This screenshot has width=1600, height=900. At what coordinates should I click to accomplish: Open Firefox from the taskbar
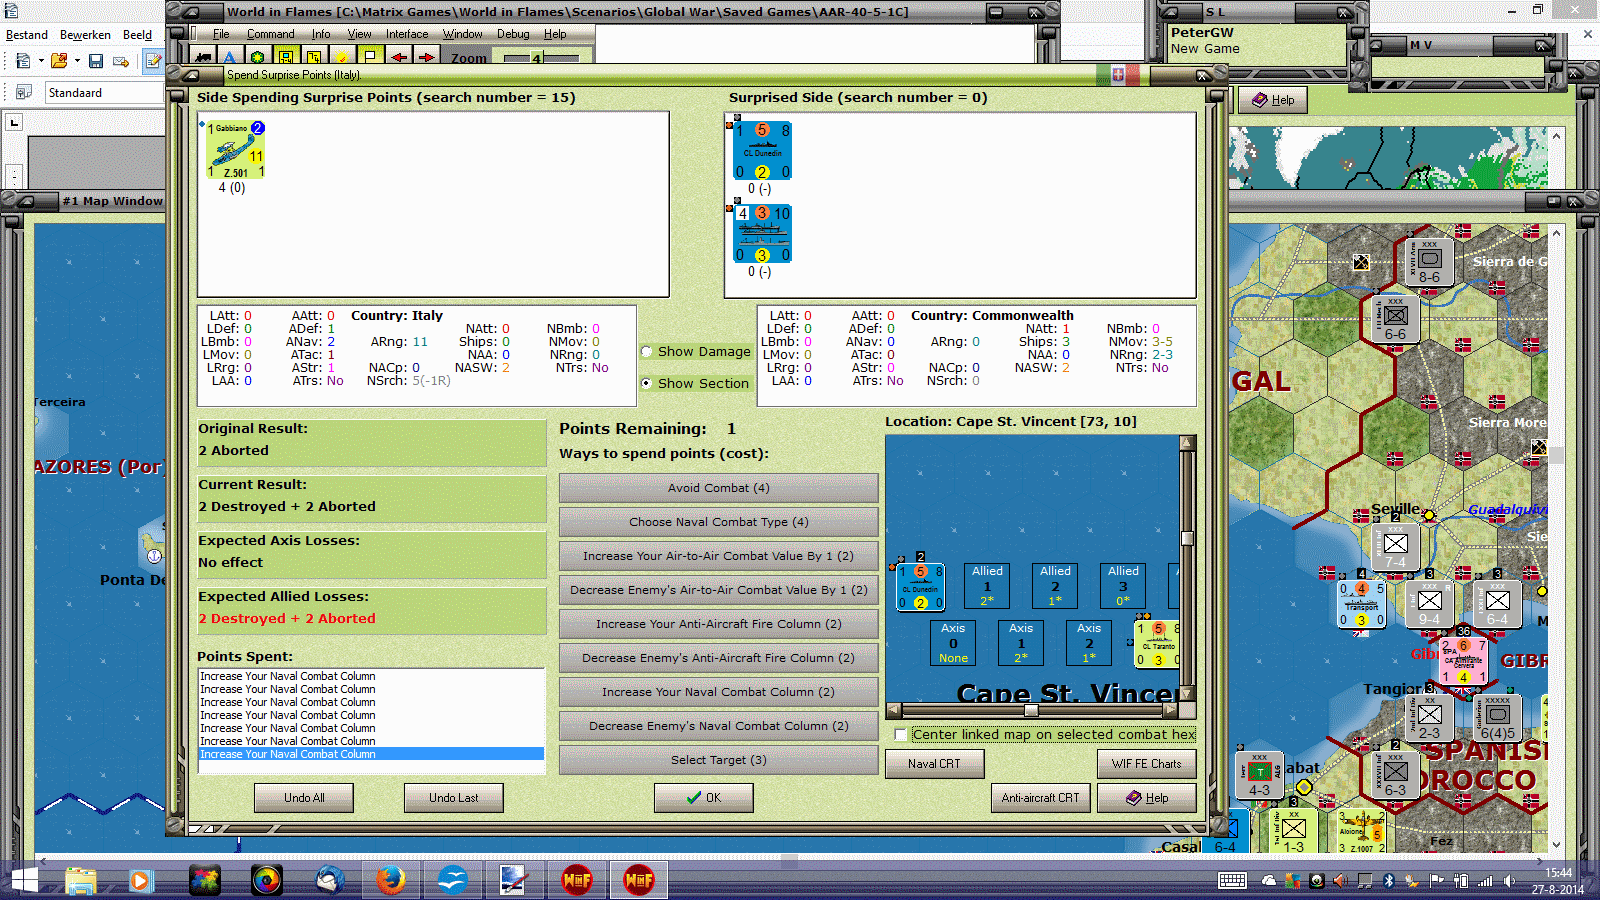pyautogui.click(x=390, y=880)
